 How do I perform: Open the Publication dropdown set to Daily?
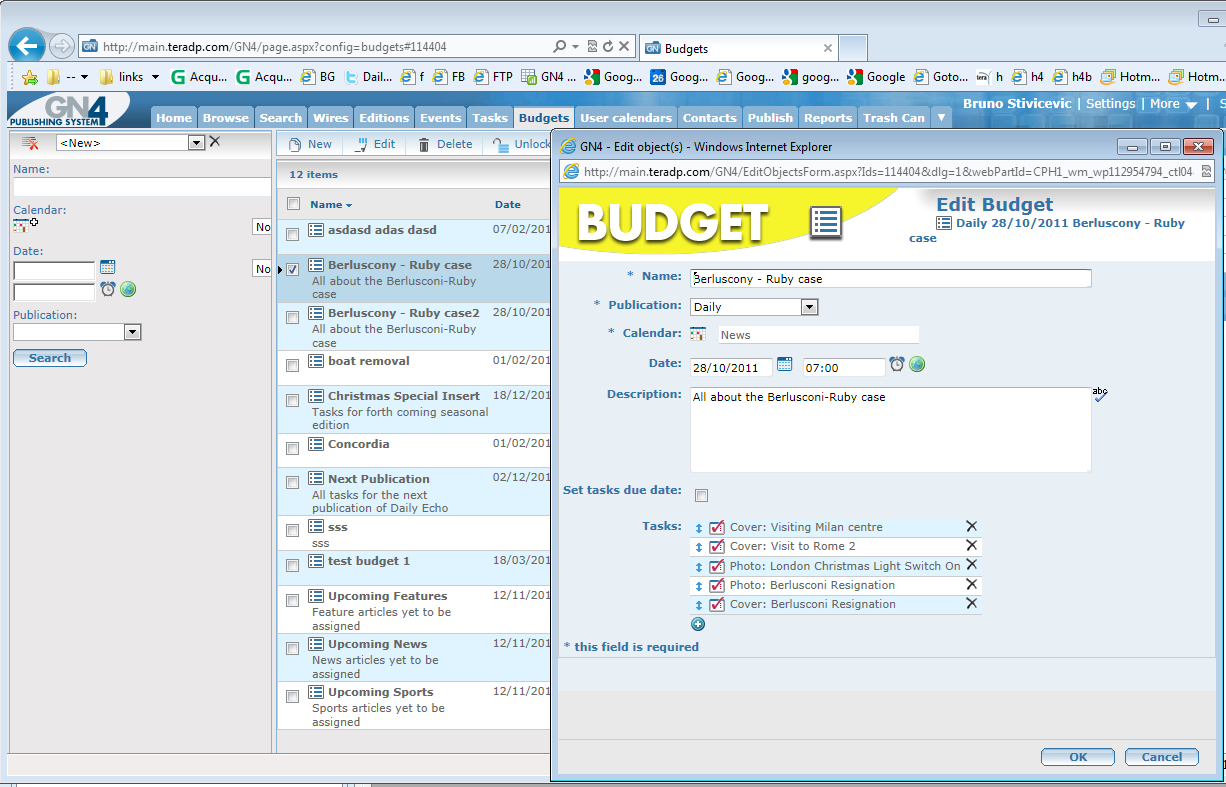(754, 307)
